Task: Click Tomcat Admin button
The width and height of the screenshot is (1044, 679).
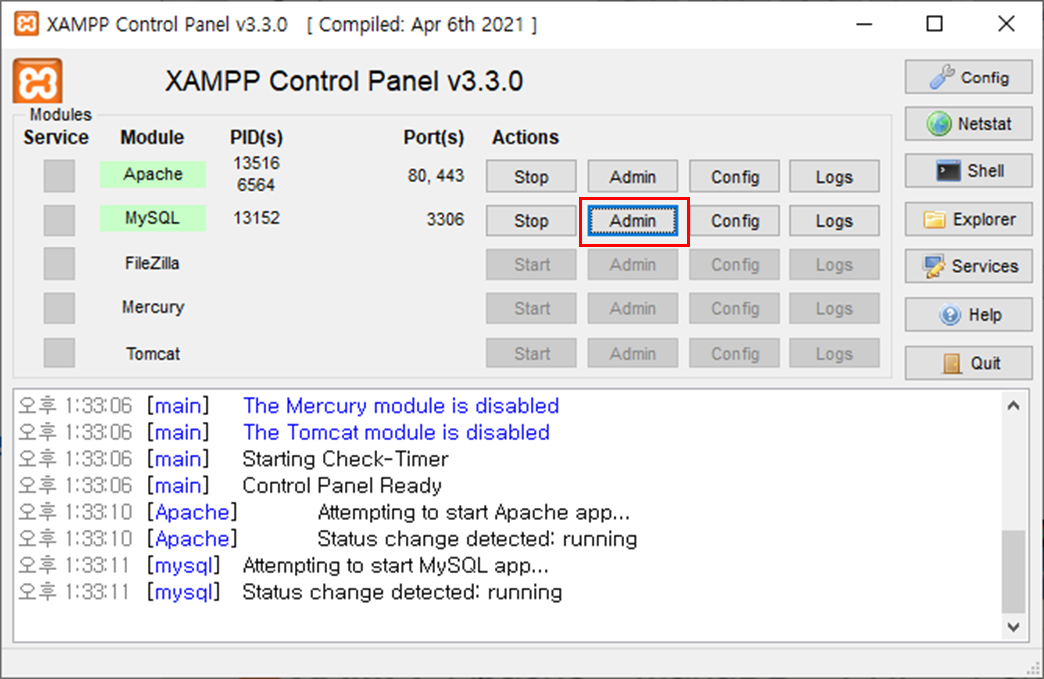Action: coord(633,353)
